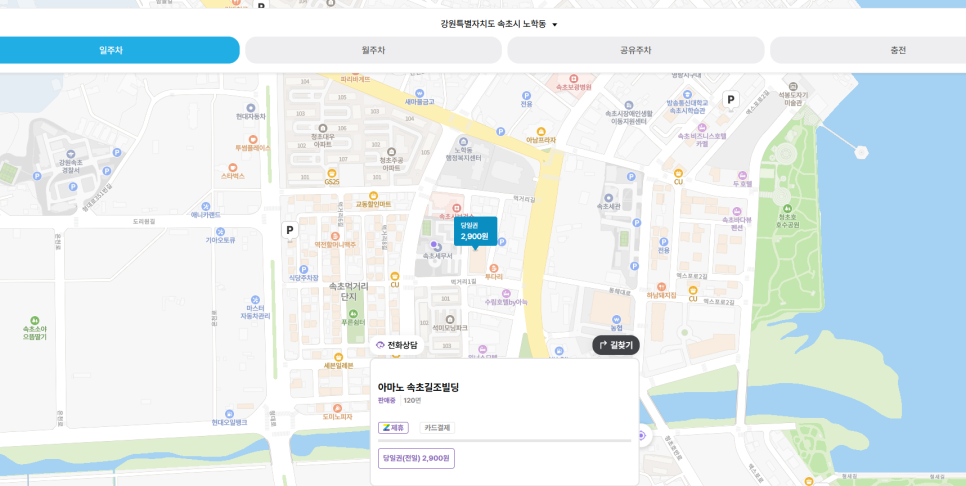The width and height of the screenshot is (966, 486).
Task: Click the P parking marker near 방송통신대학교
Action: point(731,99)
